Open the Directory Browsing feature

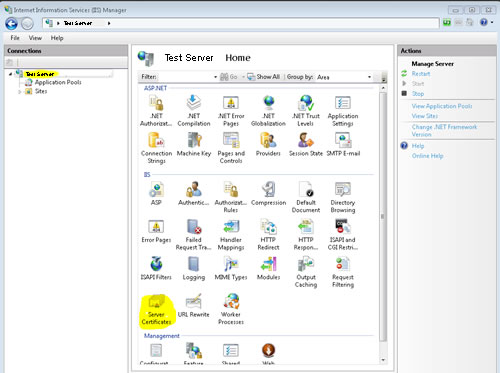[x=343, y=197]
